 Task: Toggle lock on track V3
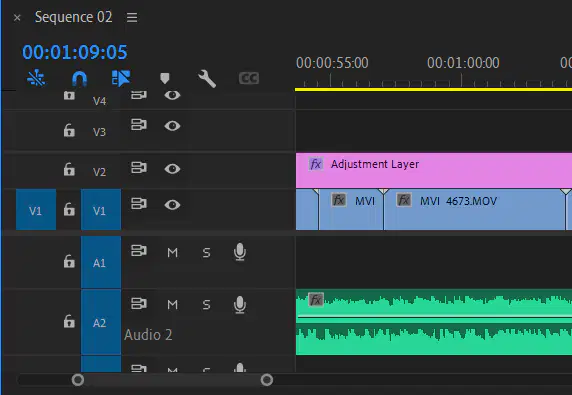(69, 130)
